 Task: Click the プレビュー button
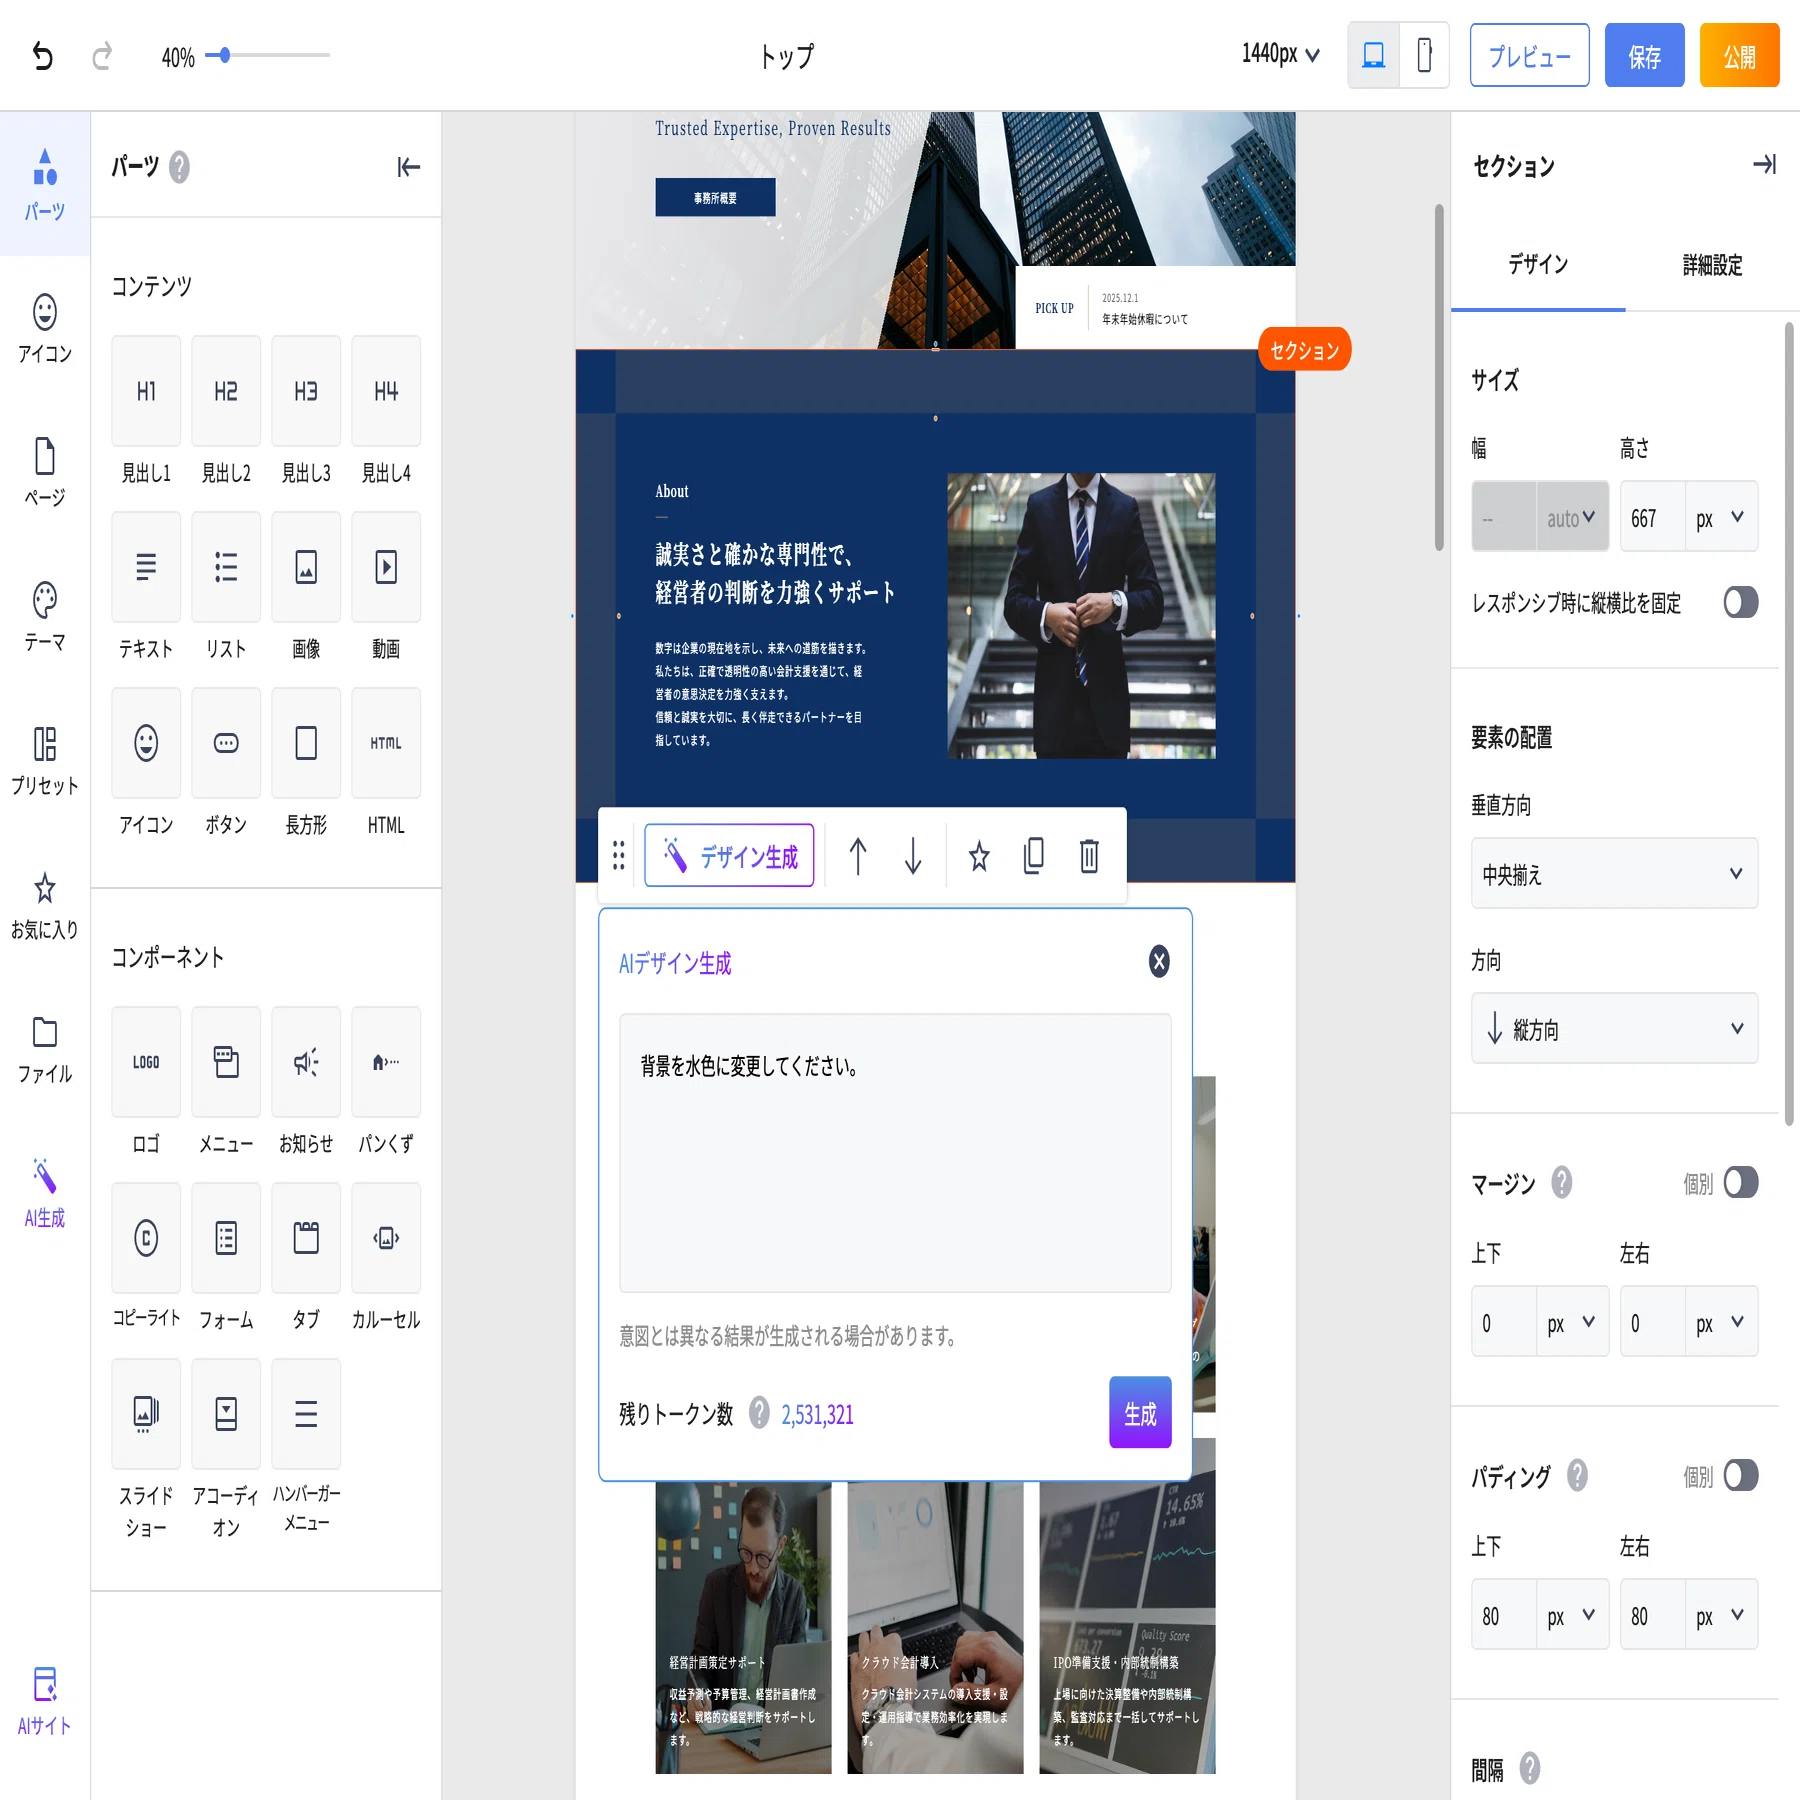coord(1529,56)
